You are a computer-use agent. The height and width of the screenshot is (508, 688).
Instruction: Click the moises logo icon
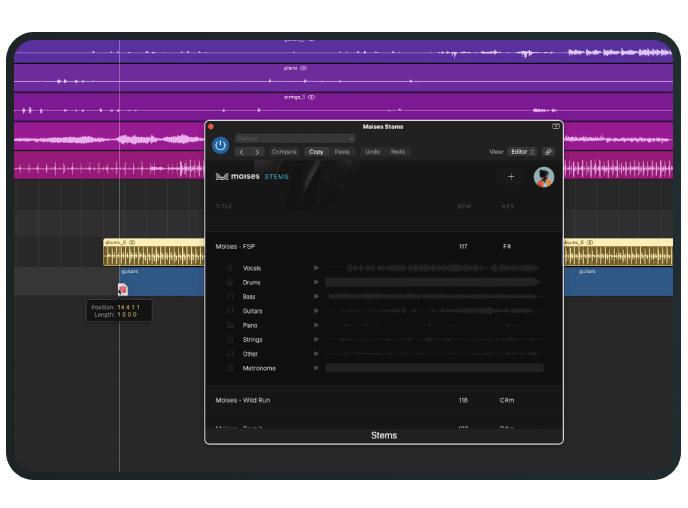(x=222, y=176)
